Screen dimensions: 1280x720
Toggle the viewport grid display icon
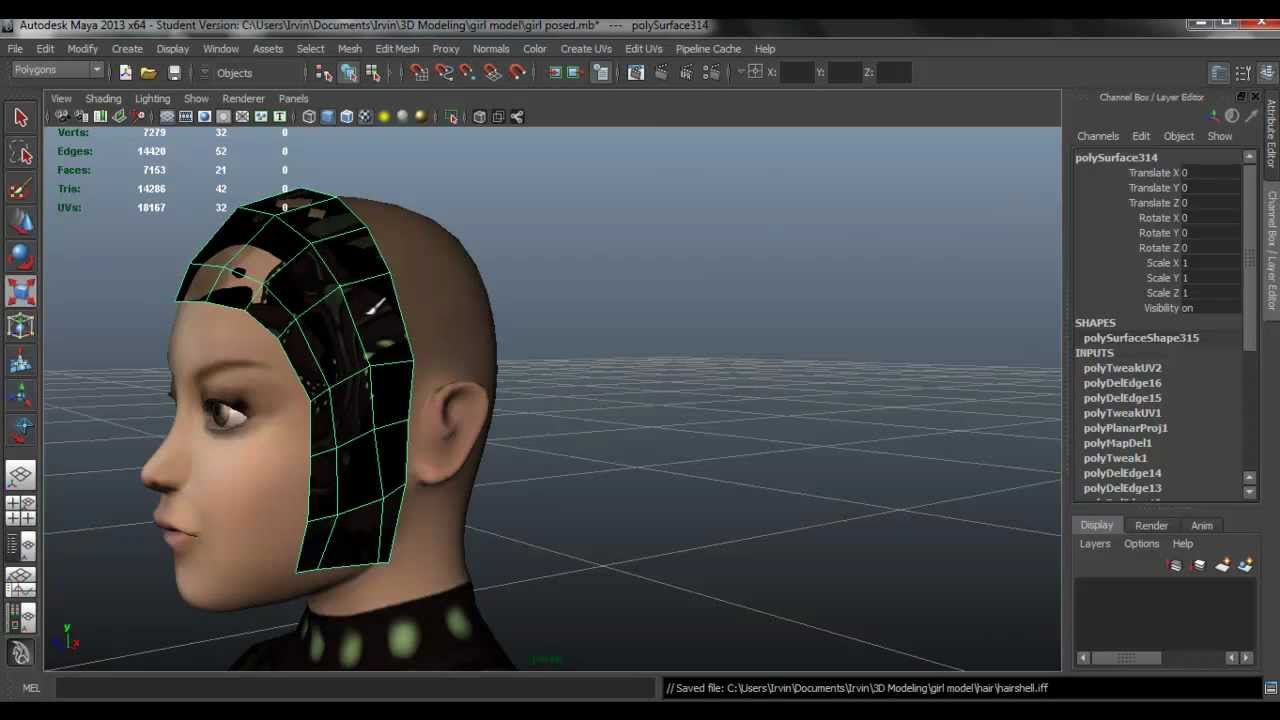(x=167, y=117)
